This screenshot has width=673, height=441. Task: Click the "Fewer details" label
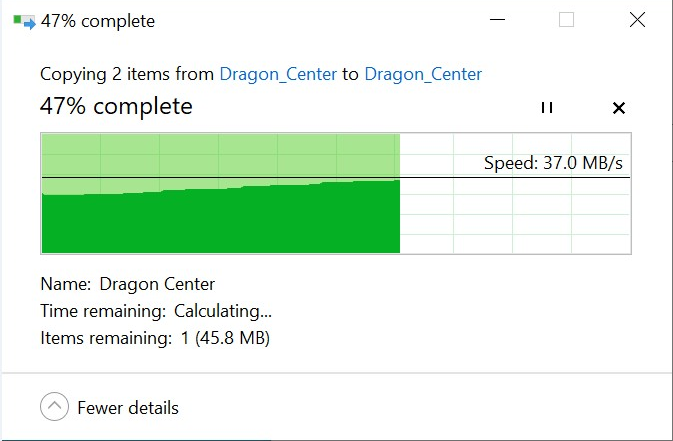tap(126, 408)
